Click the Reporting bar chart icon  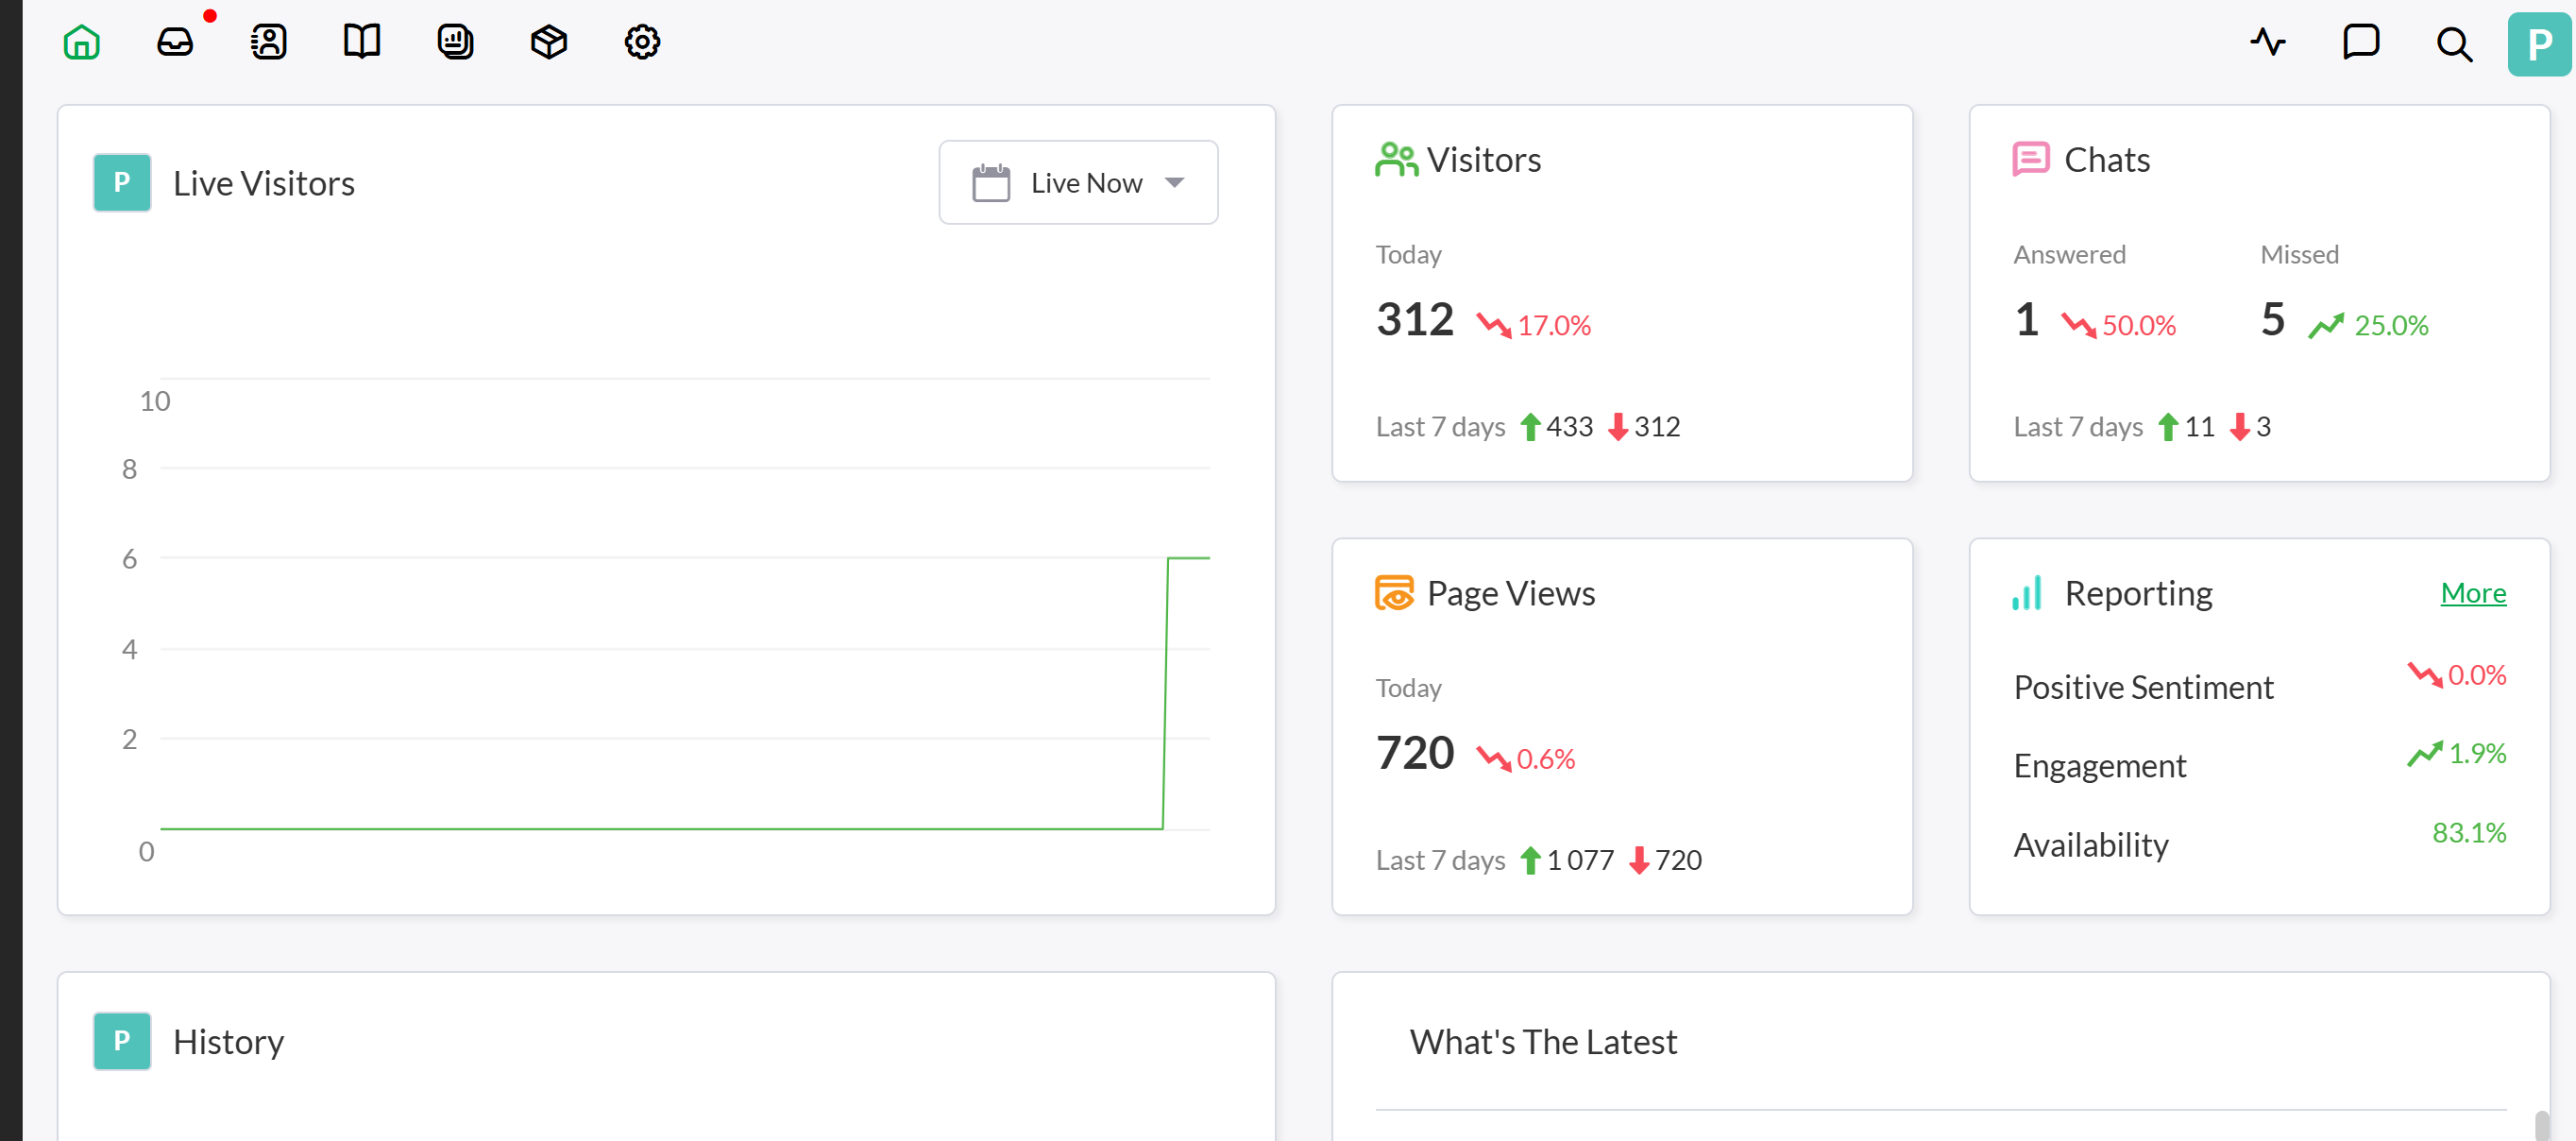2028,593
